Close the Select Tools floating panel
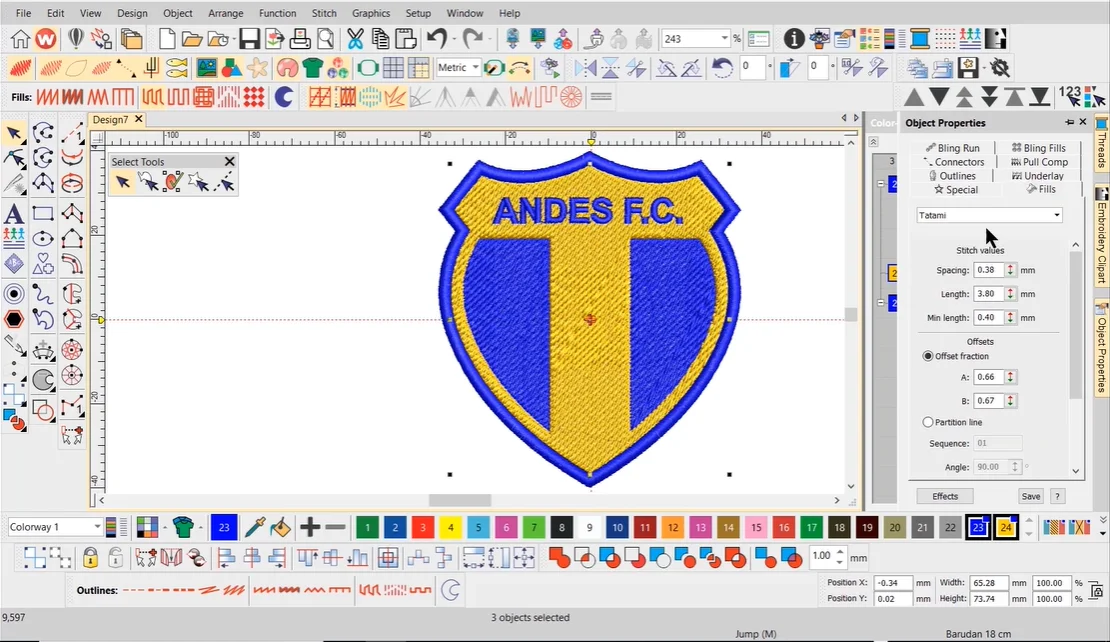 coord(229,161)
